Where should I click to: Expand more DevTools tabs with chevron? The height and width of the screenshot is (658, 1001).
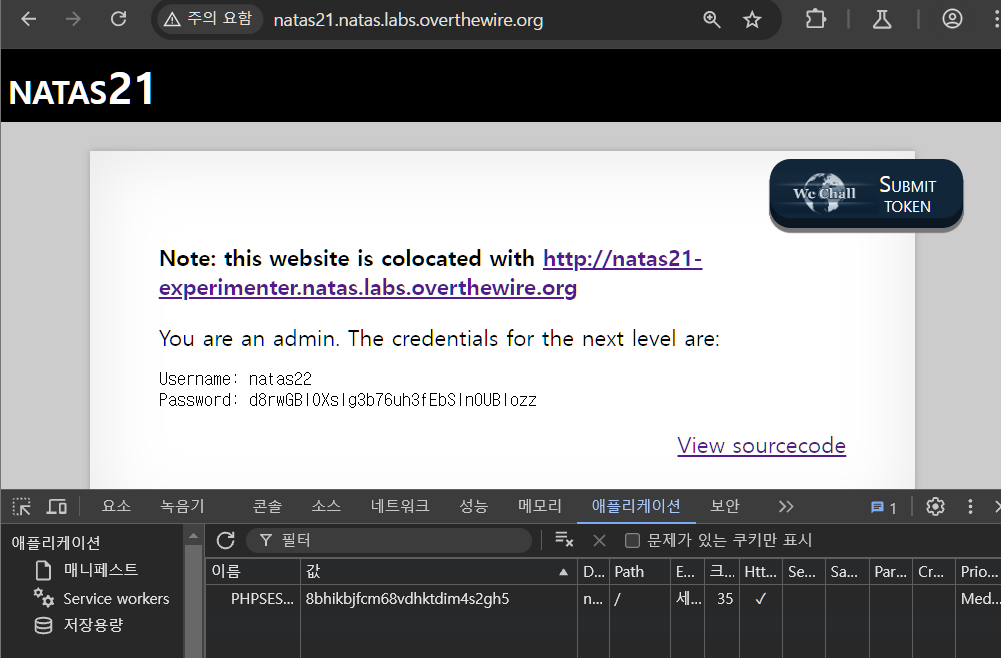tap(786, 506)
